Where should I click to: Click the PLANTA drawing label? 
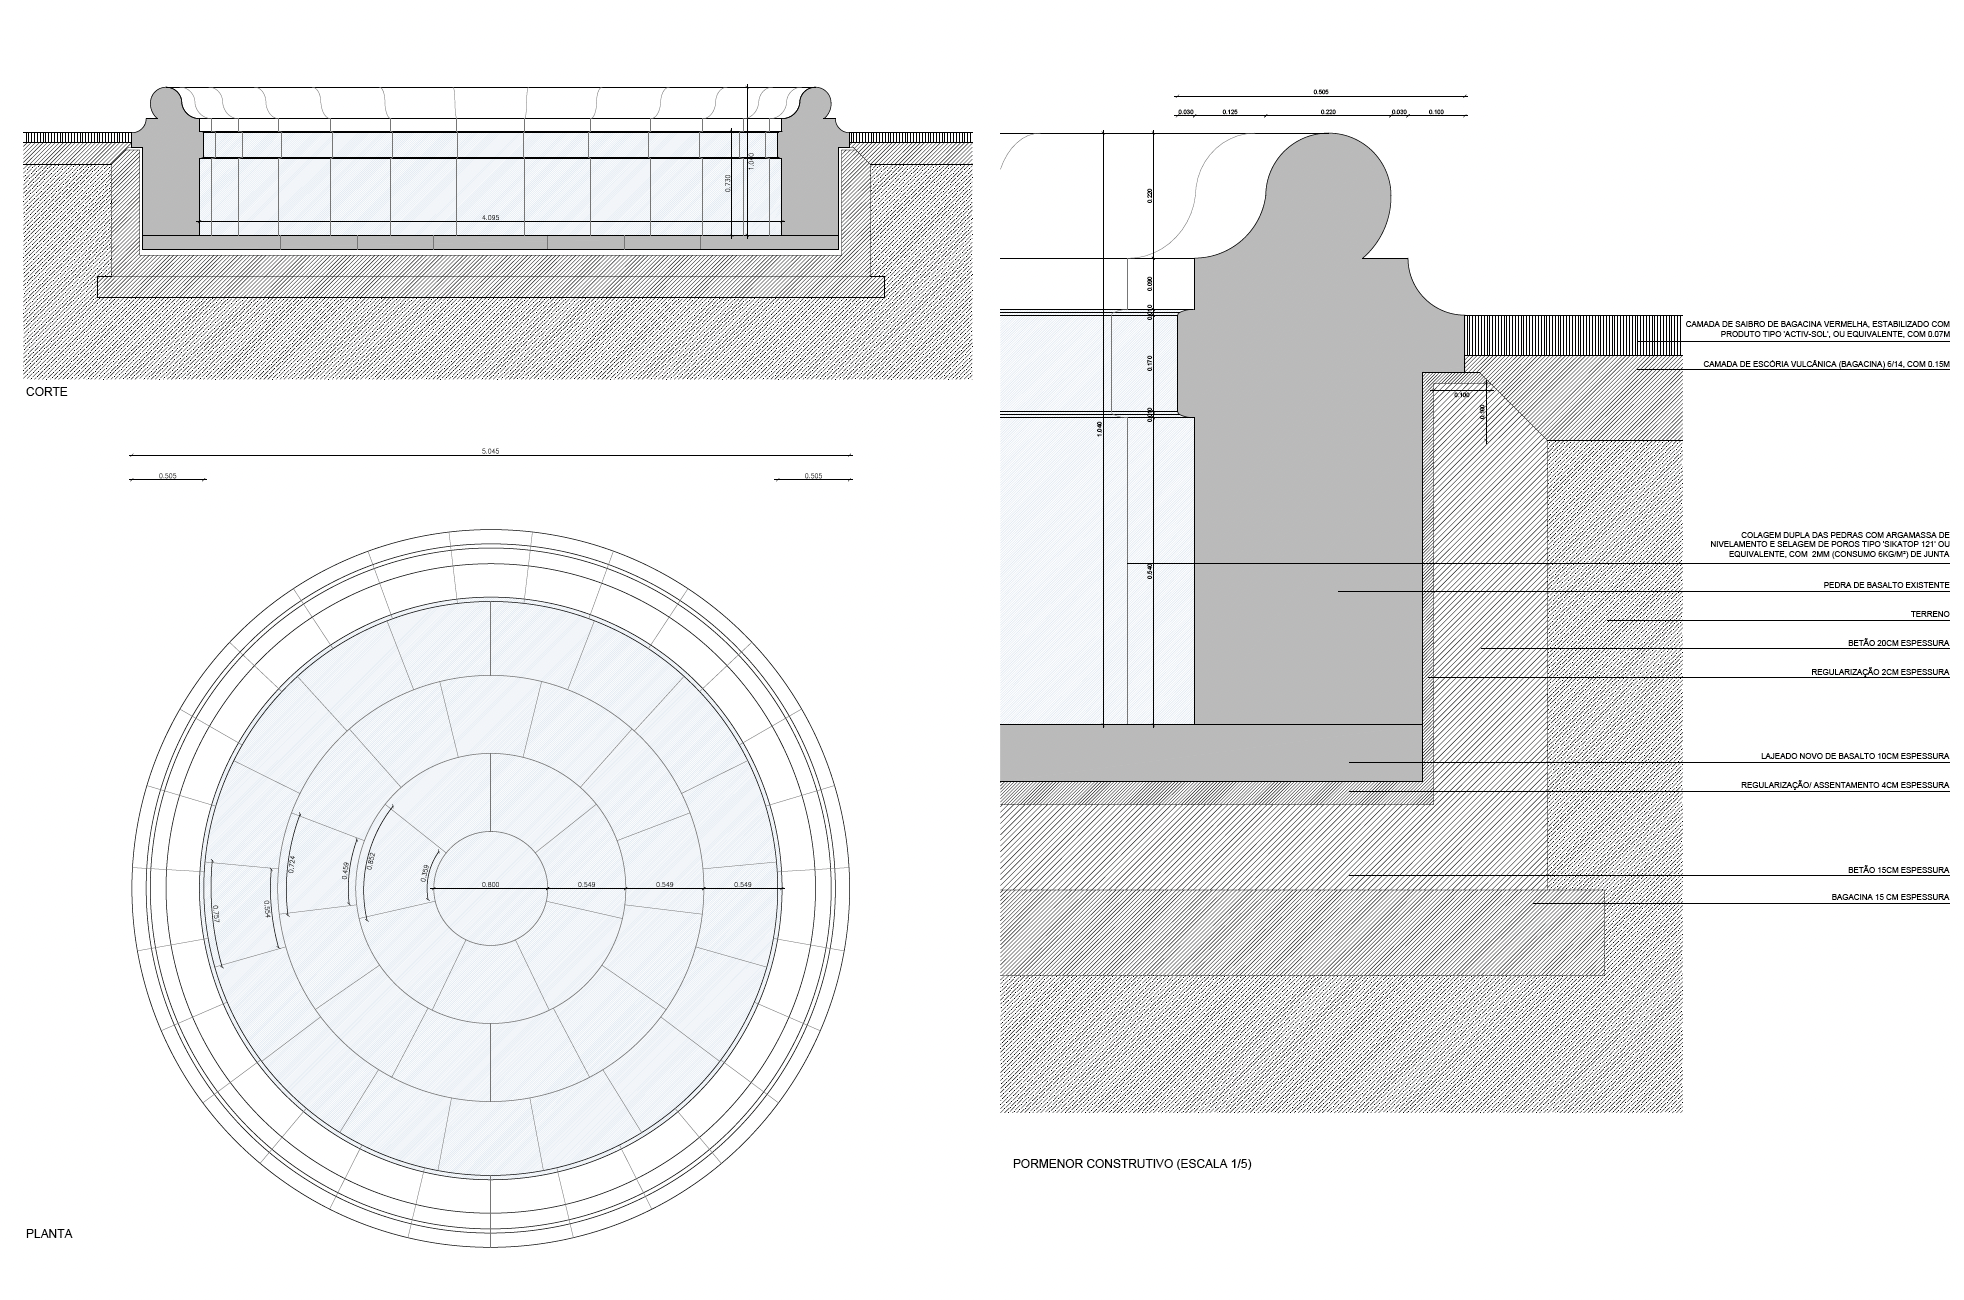[x=51, y=1233]
